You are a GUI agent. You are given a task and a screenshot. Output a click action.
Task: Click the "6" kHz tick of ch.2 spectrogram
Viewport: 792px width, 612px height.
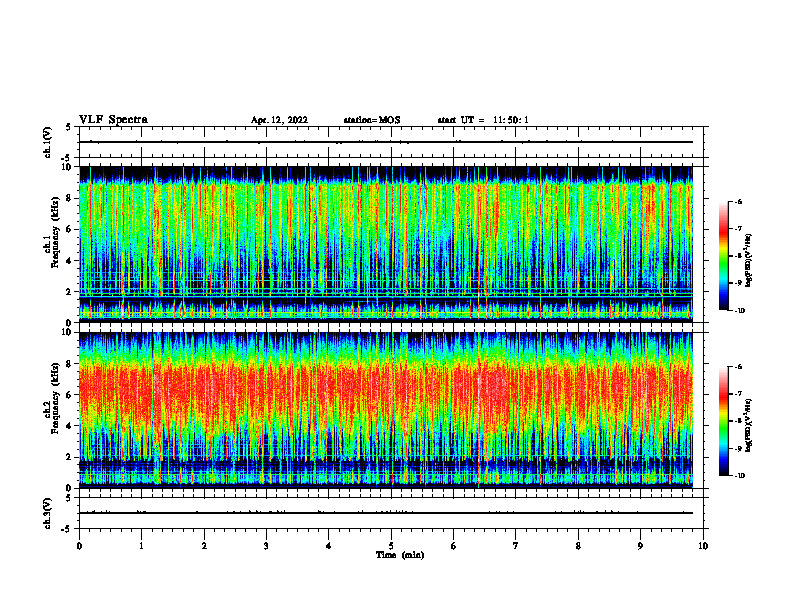[70, 395]
